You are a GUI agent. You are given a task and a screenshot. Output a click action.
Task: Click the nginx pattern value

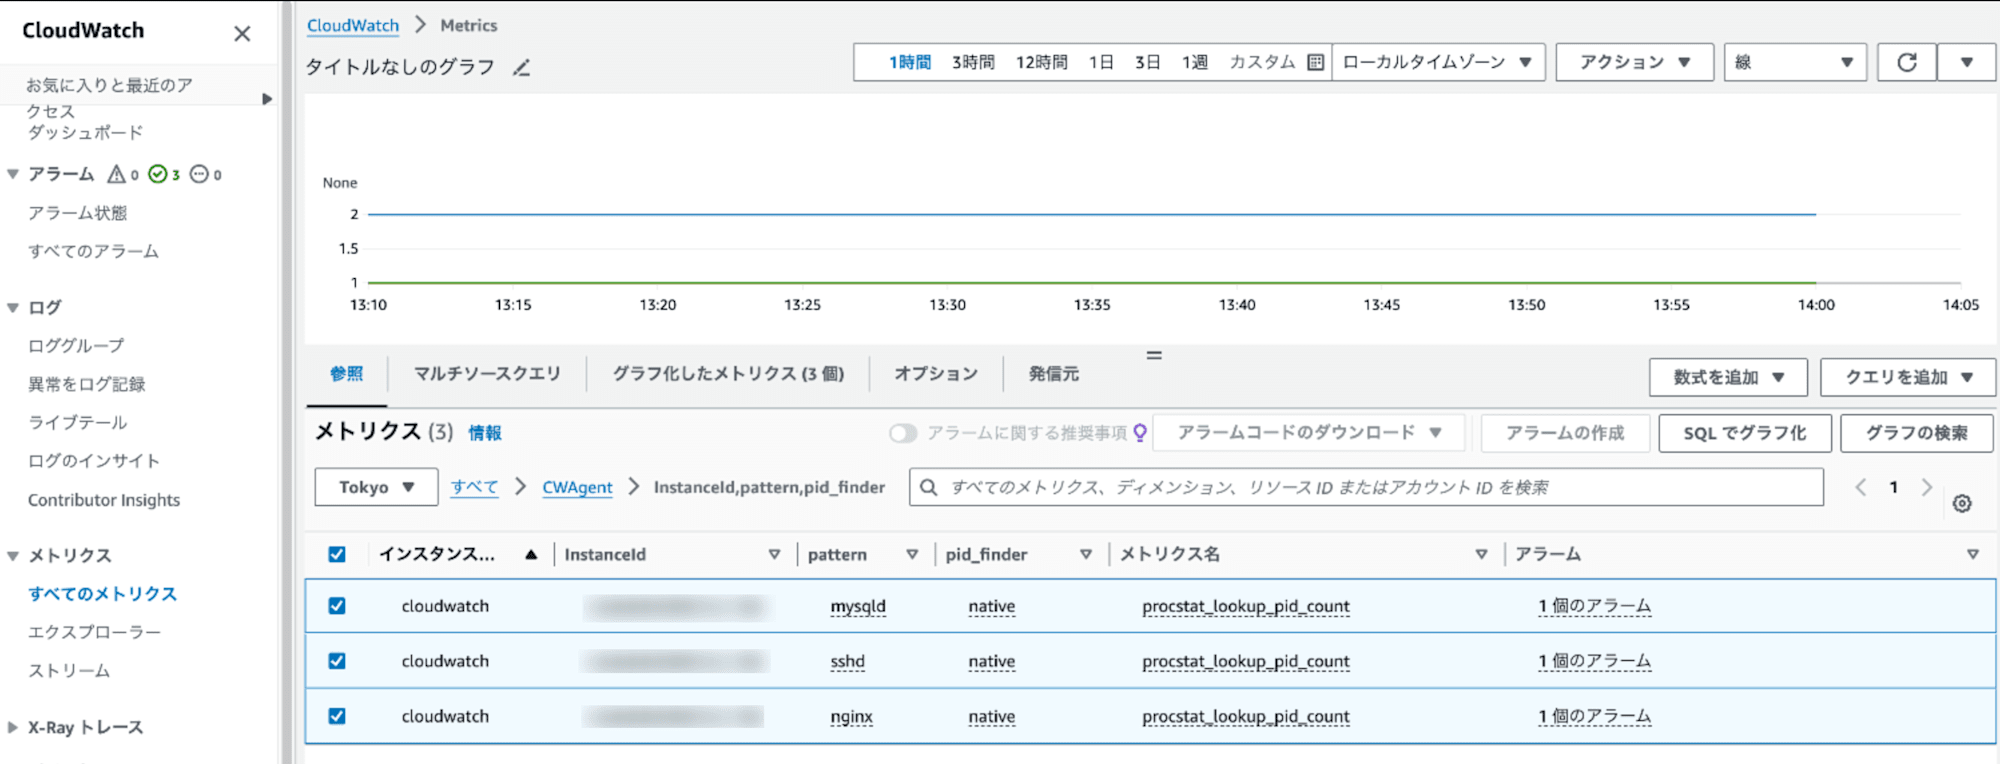[851, 716]
